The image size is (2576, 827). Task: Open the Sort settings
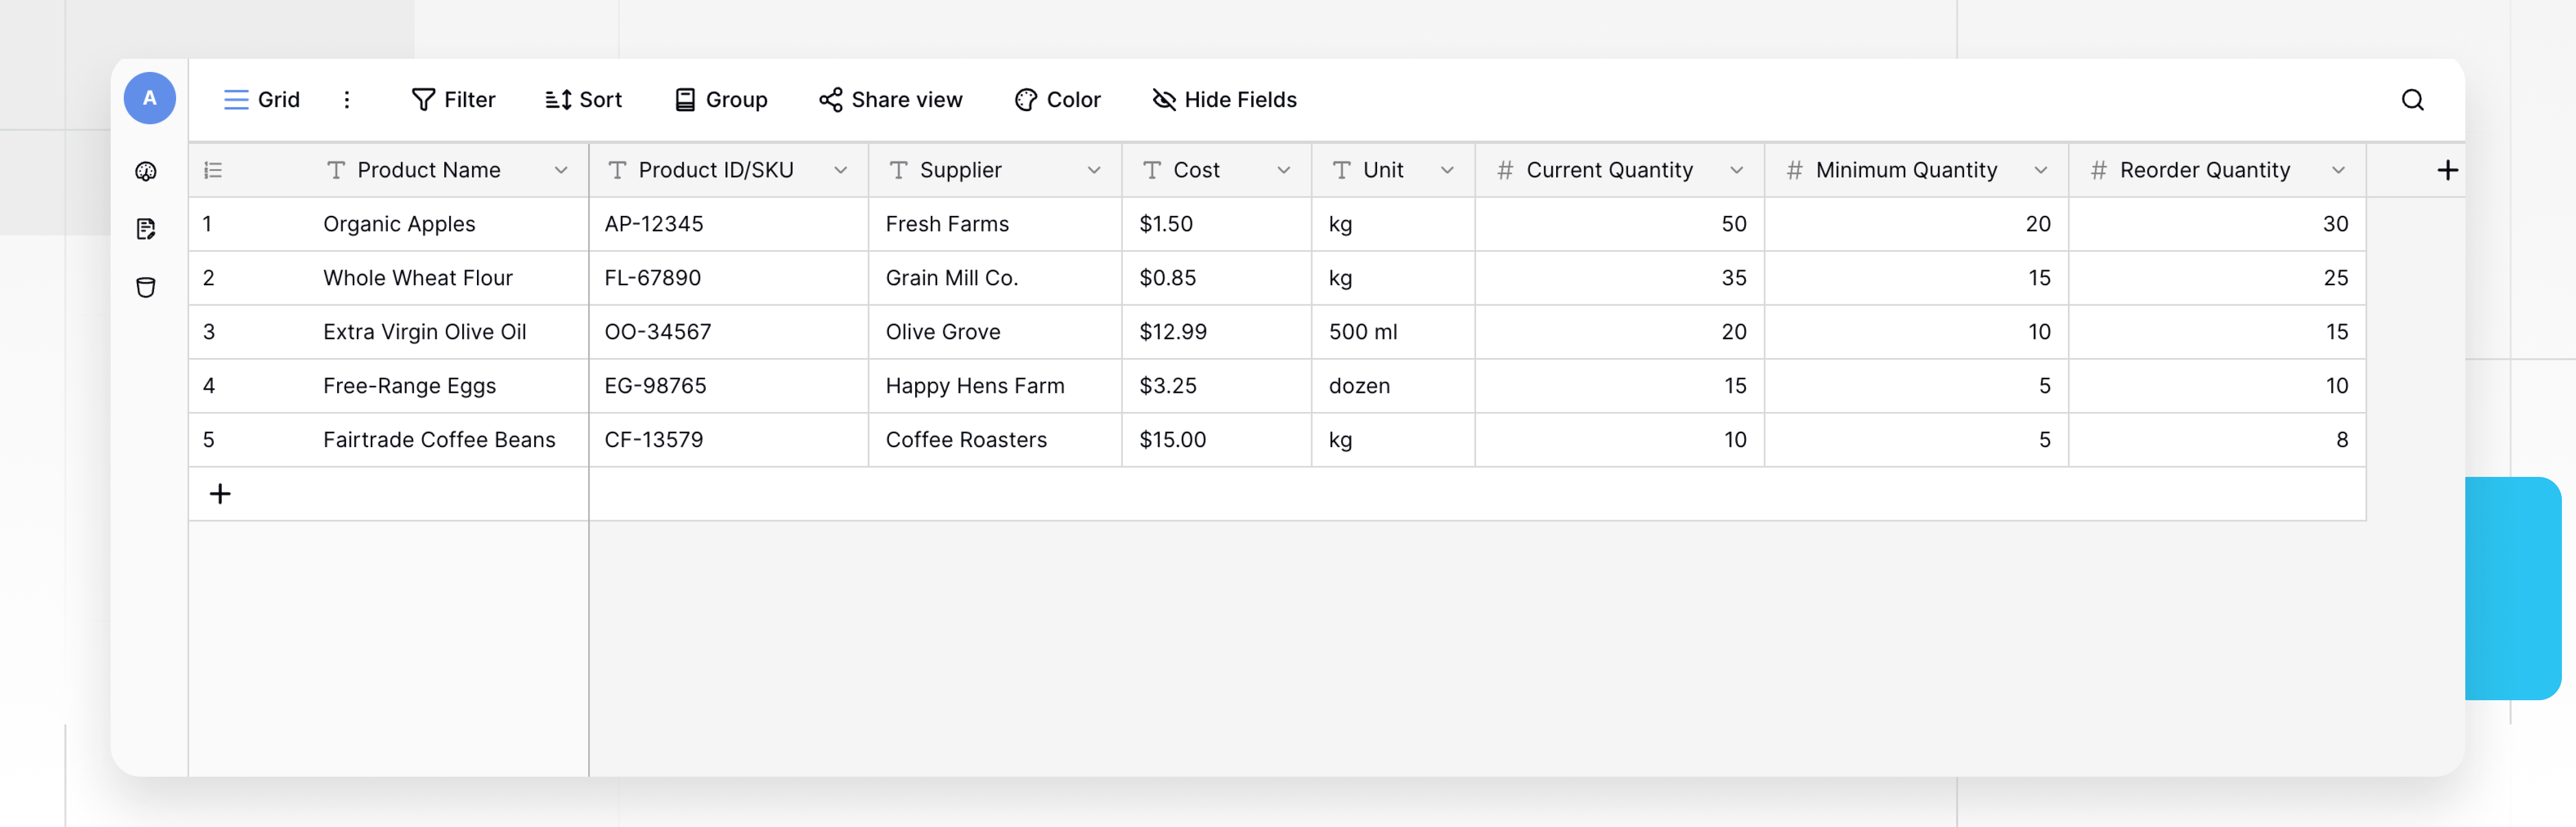tap(584, 99)
